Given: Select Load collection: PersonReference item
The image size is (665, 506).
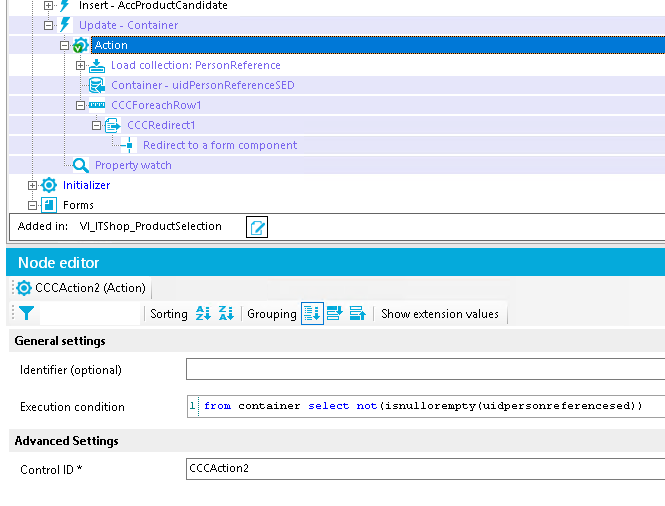Looking at the screenshot, I should point(196,65).
